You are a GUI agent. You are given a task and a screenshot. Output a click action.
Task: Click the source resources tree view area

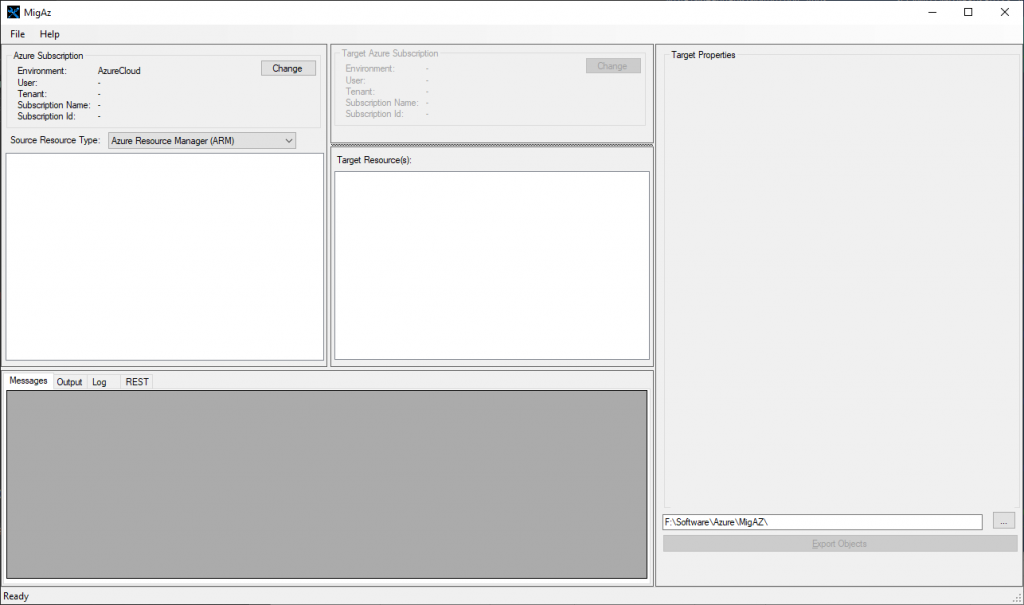click(165, 257)
